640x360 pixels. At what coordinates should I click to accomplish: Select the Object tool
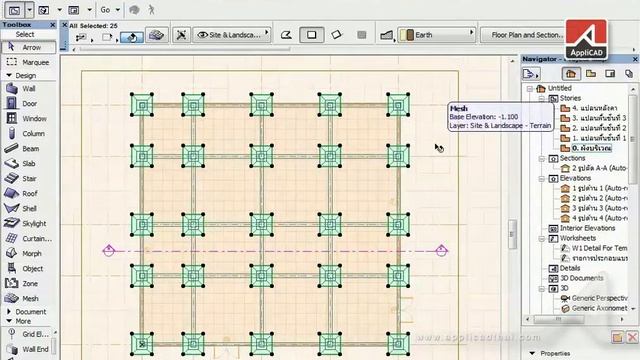click(x=29, y=269)
